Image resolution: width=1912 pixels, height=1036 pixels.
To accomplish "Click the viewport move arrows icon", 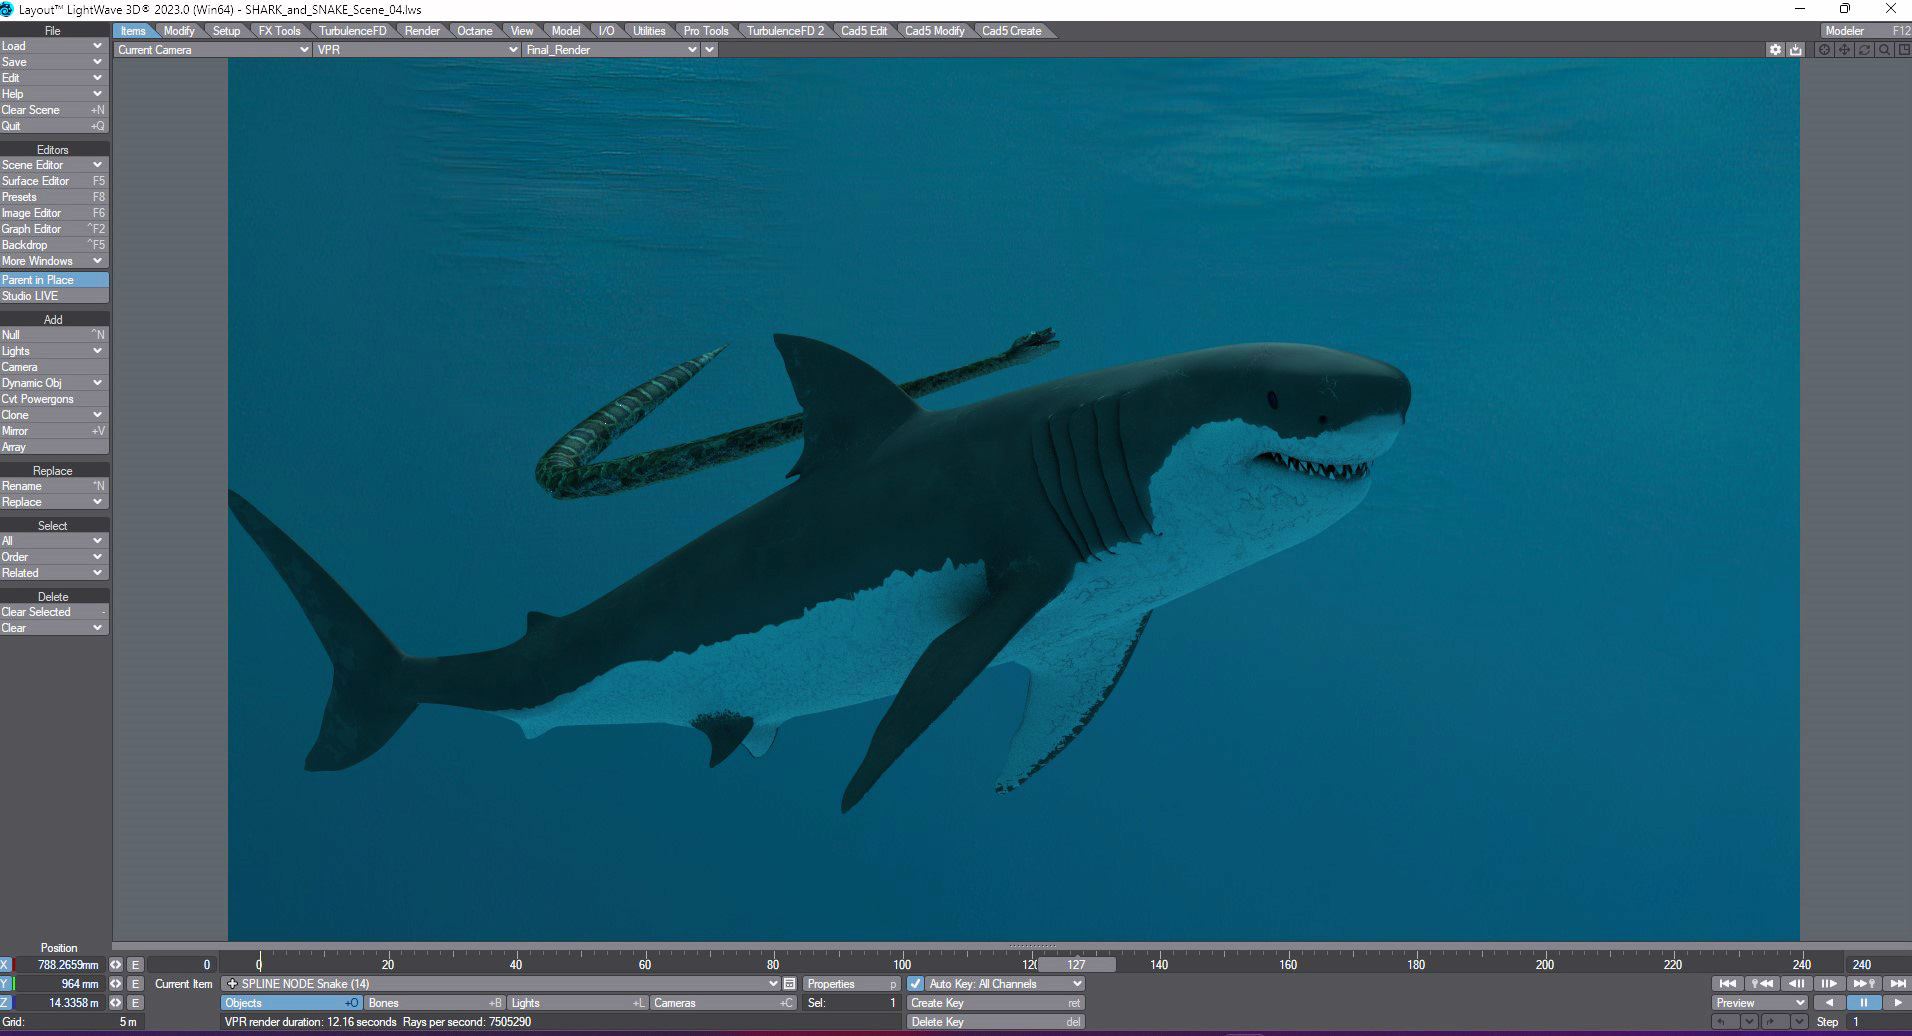I will (x=1844, y=50).
